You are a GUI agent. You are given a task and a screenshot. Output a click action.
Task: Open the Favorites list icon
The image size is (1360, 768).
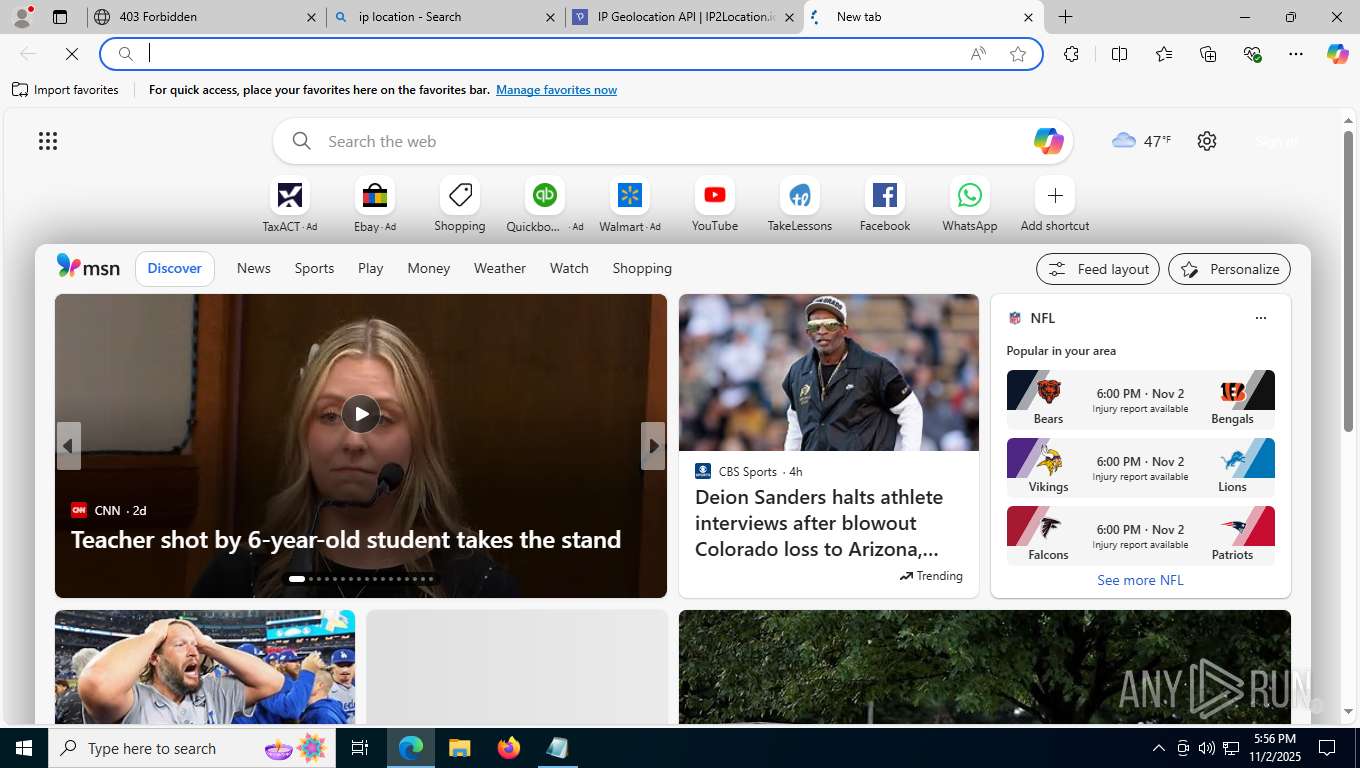1164,54
